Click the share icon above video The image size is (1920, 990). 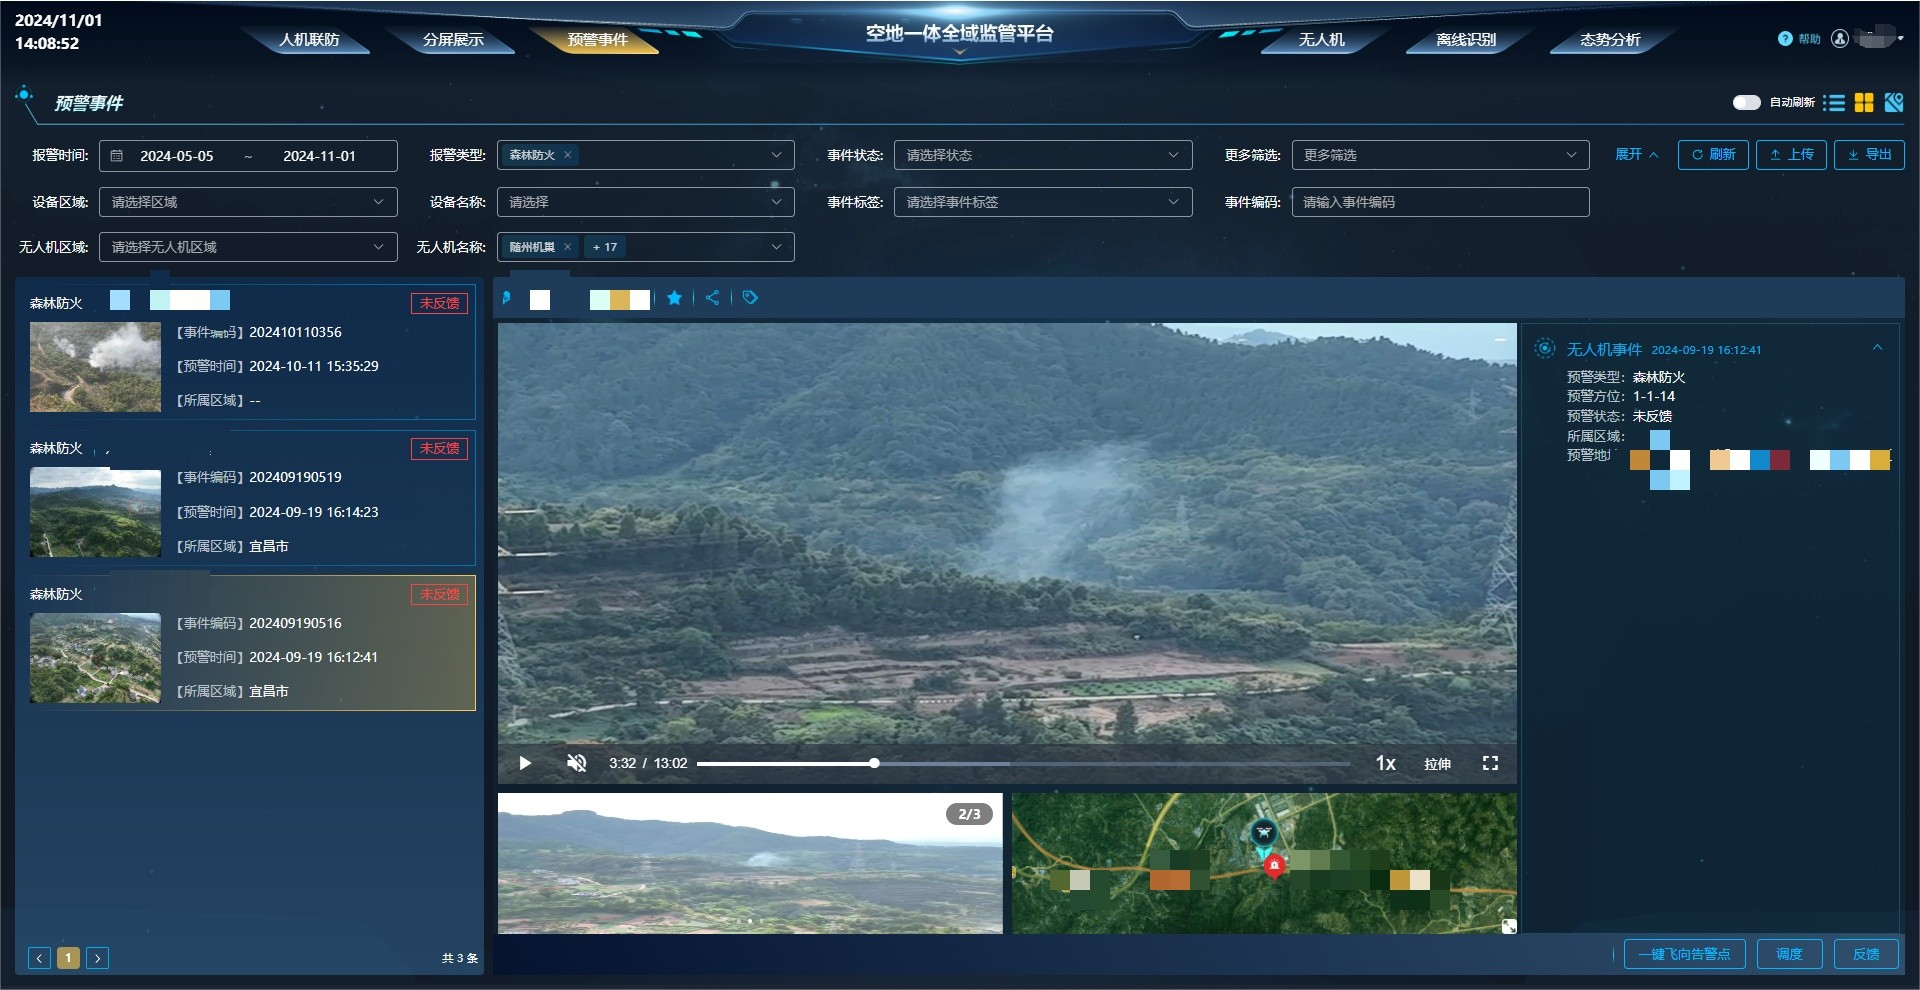click(x=712, y=298)
